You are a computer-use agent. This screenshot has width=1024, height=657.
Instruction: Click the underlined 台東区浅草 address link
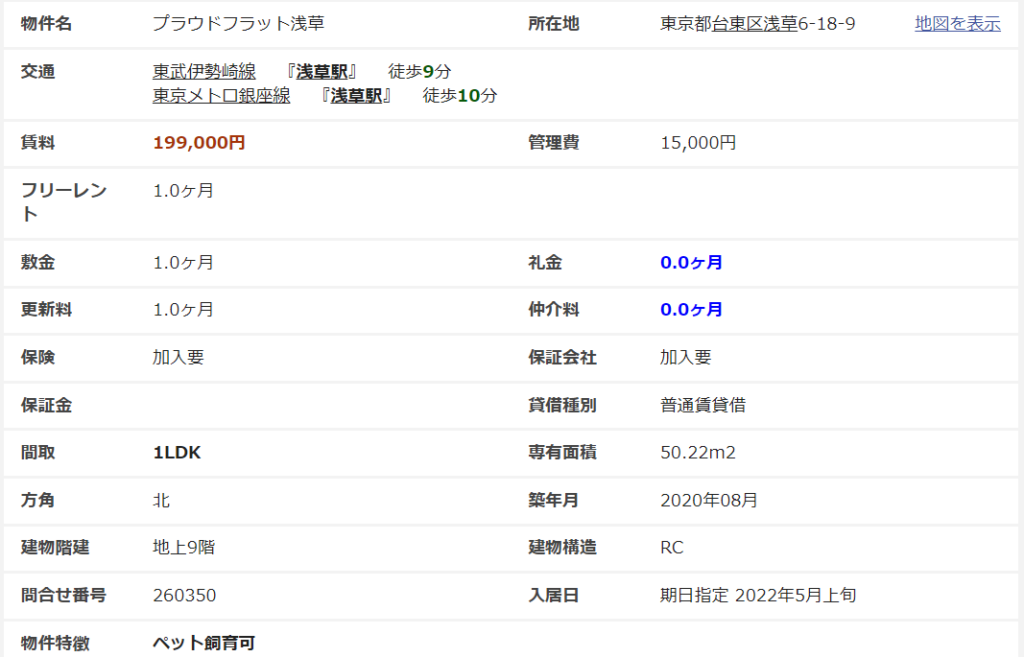click(753, 24)
